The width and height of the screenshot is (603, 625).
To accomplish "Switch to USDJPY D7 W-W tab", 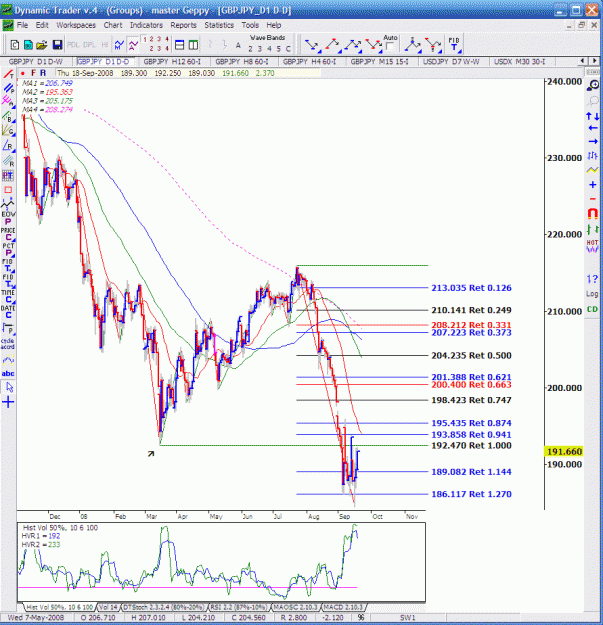I will (x=451, y=62).
